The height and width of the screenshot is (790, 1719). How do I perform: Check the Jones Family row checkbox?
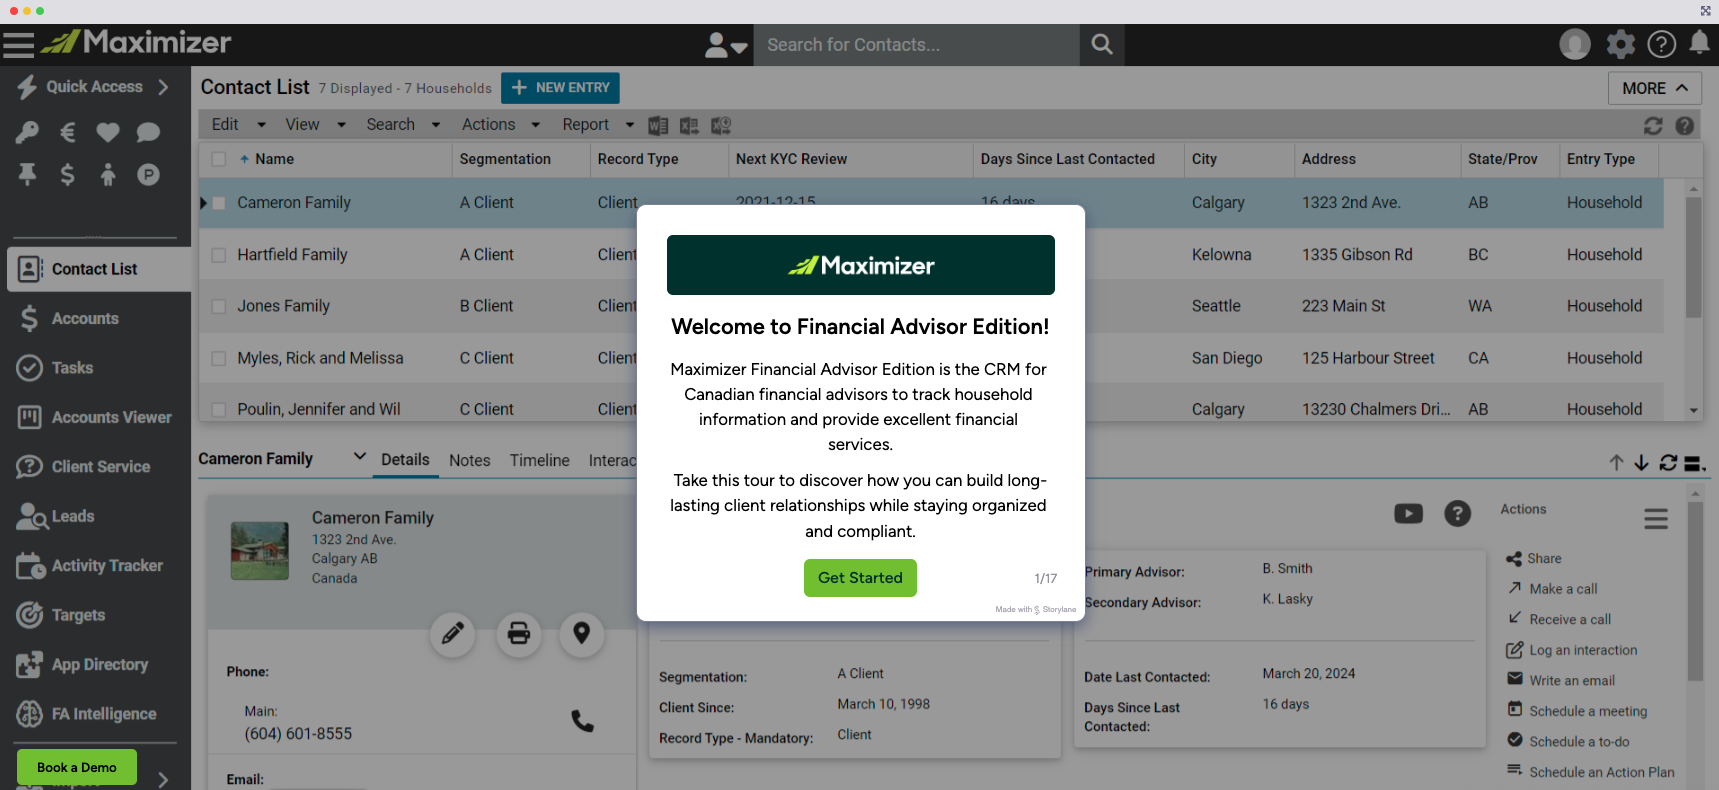tap(219, 307)
